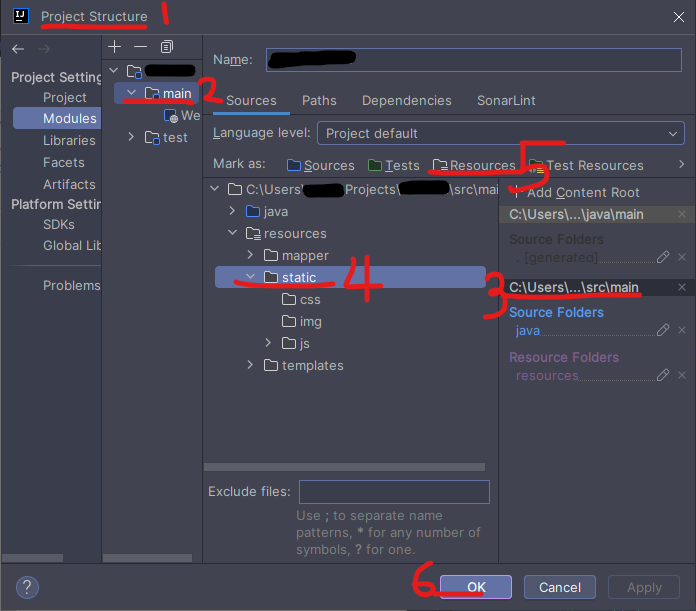696x611 pixels.
Task: Click the remove module minus icon
Action: 140,47
